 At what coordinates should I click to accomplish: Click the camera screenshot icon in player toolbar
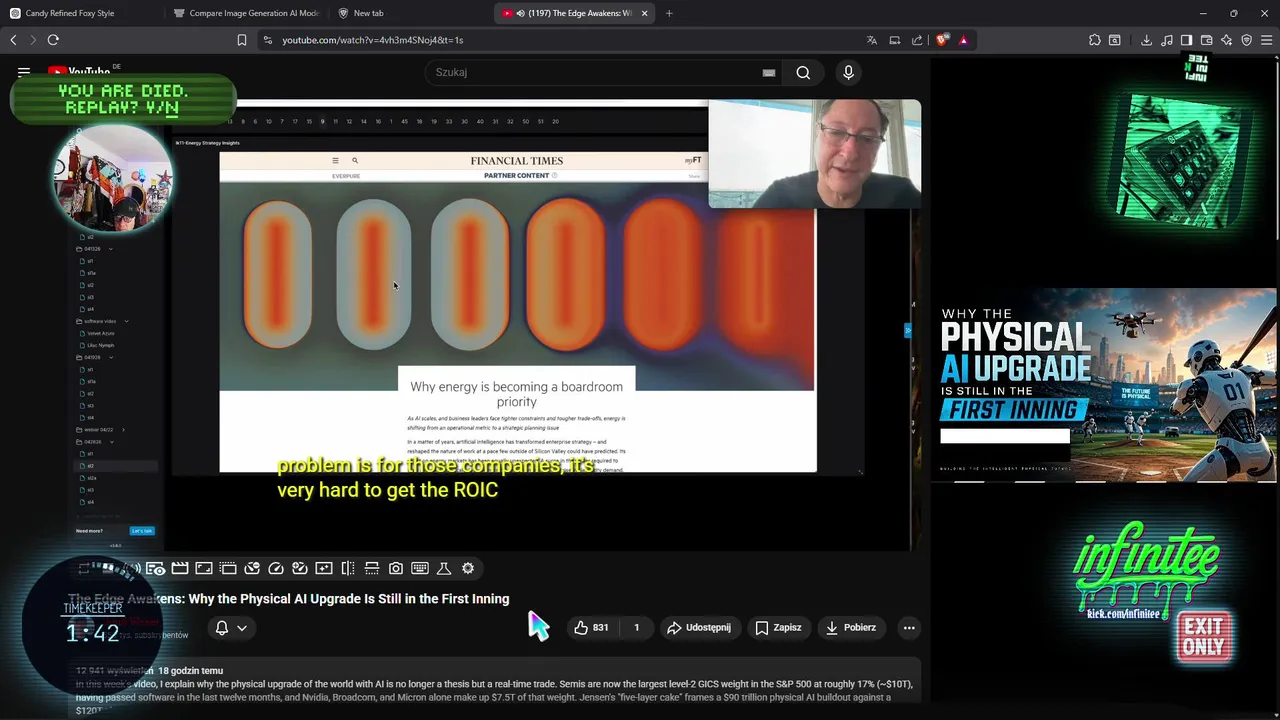click(x=396, y=568)
